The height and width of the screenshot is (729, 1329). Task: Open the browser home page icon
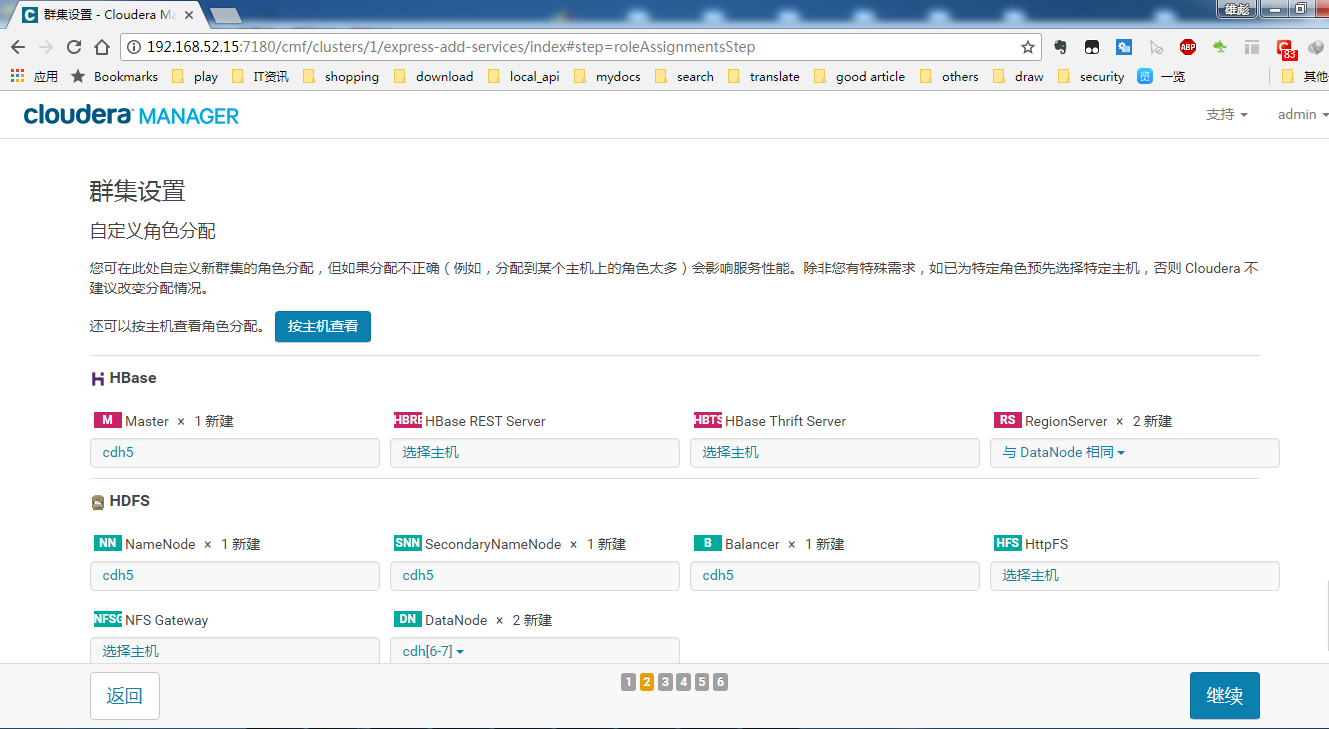click(102, 47)
